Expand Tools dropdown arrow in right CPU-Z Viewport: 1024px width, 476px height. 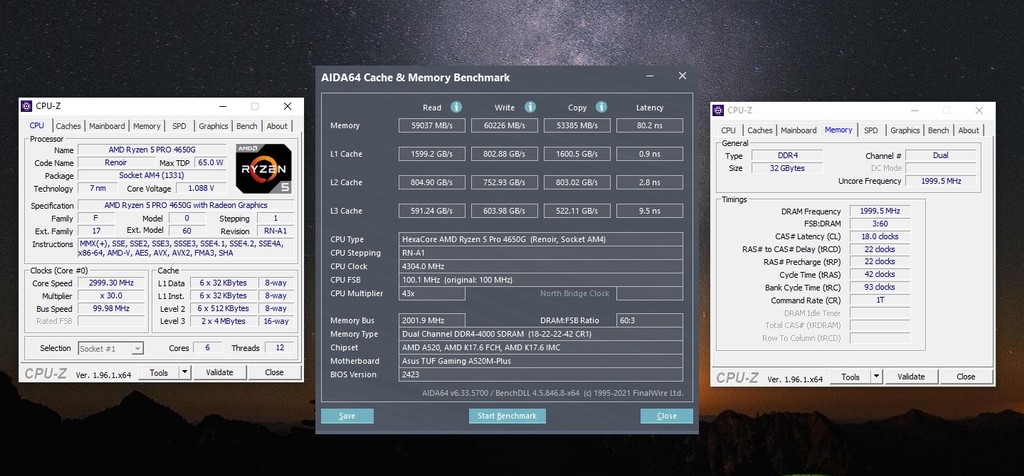(876, 377)
